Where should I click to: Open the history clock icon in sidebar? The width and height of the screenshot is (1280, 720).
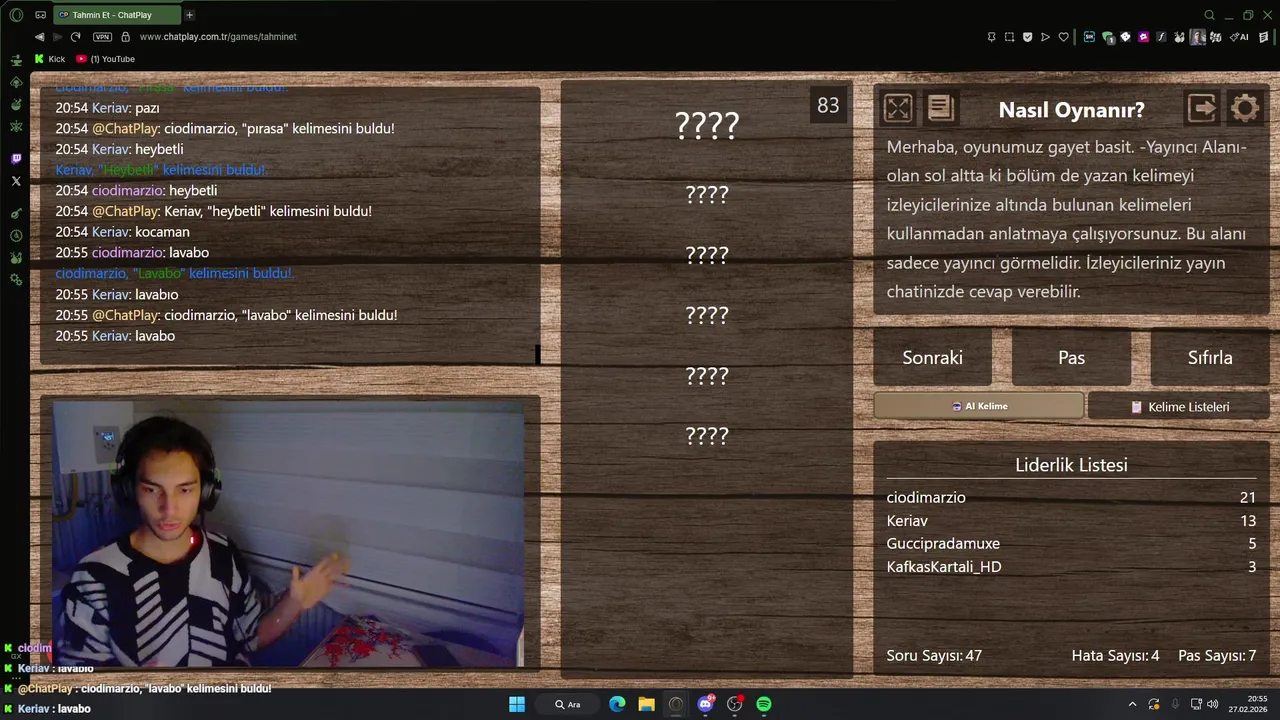[x=16, y=236]
